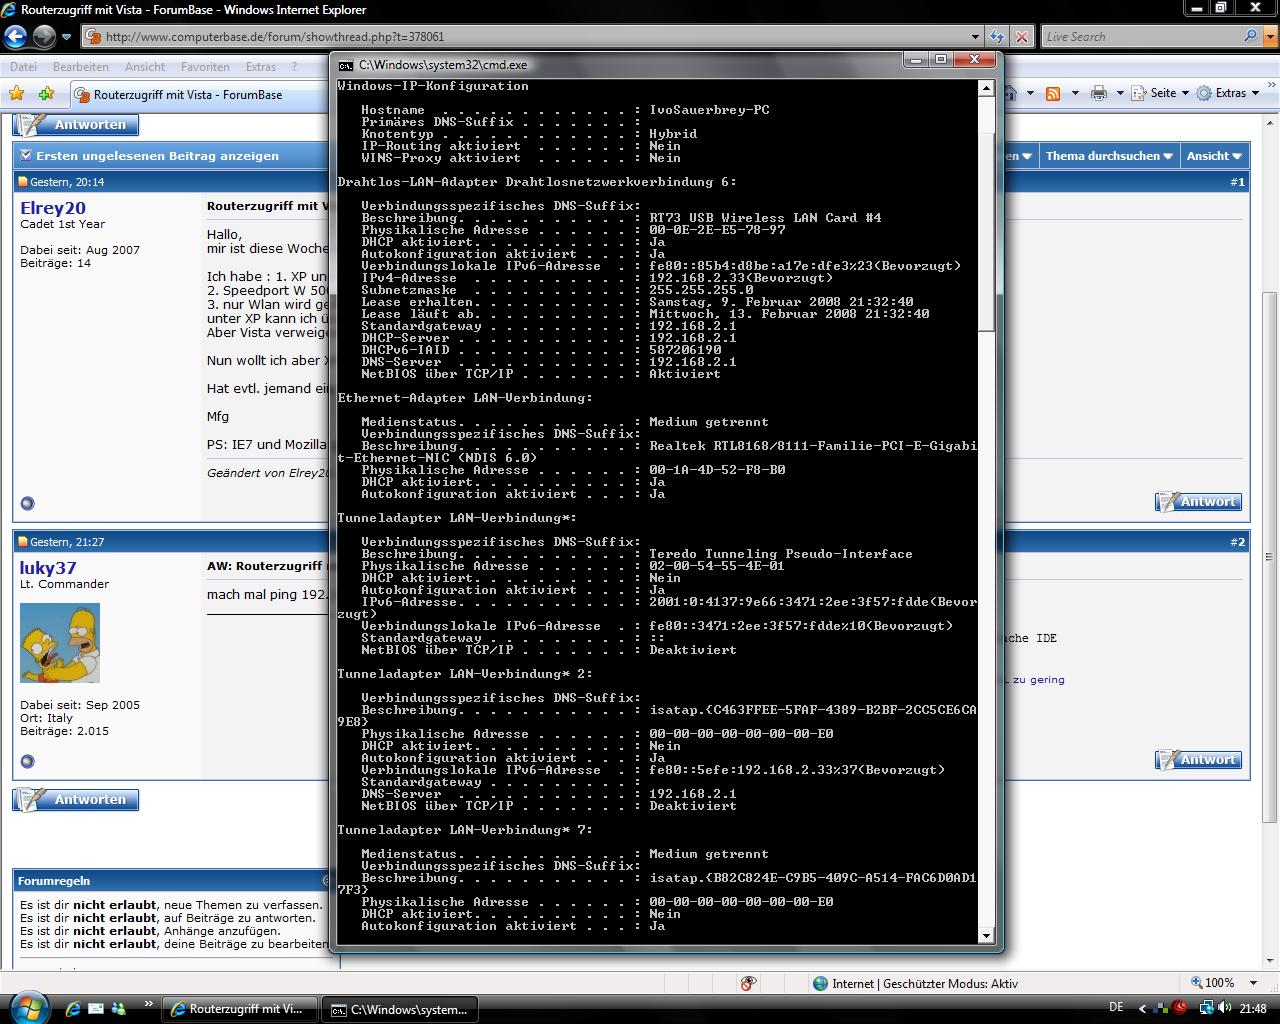The image size is (1280, 1024).
Task: Open the Ansicht menu in menu bar
Action: click(x=145, y=67)
